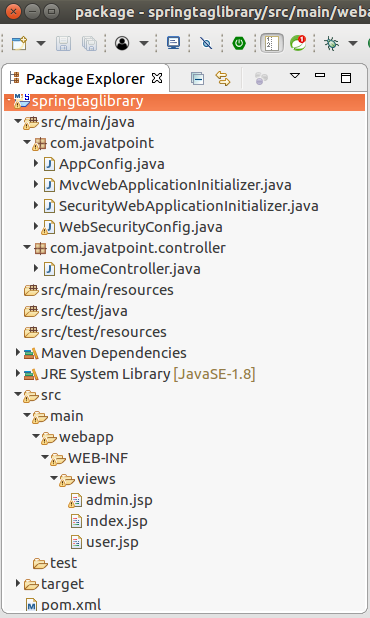This screenshot has height=618, width=370.
Task: Expand the MvcWebApplicationInitializer.java node
Action: point(36,184)
